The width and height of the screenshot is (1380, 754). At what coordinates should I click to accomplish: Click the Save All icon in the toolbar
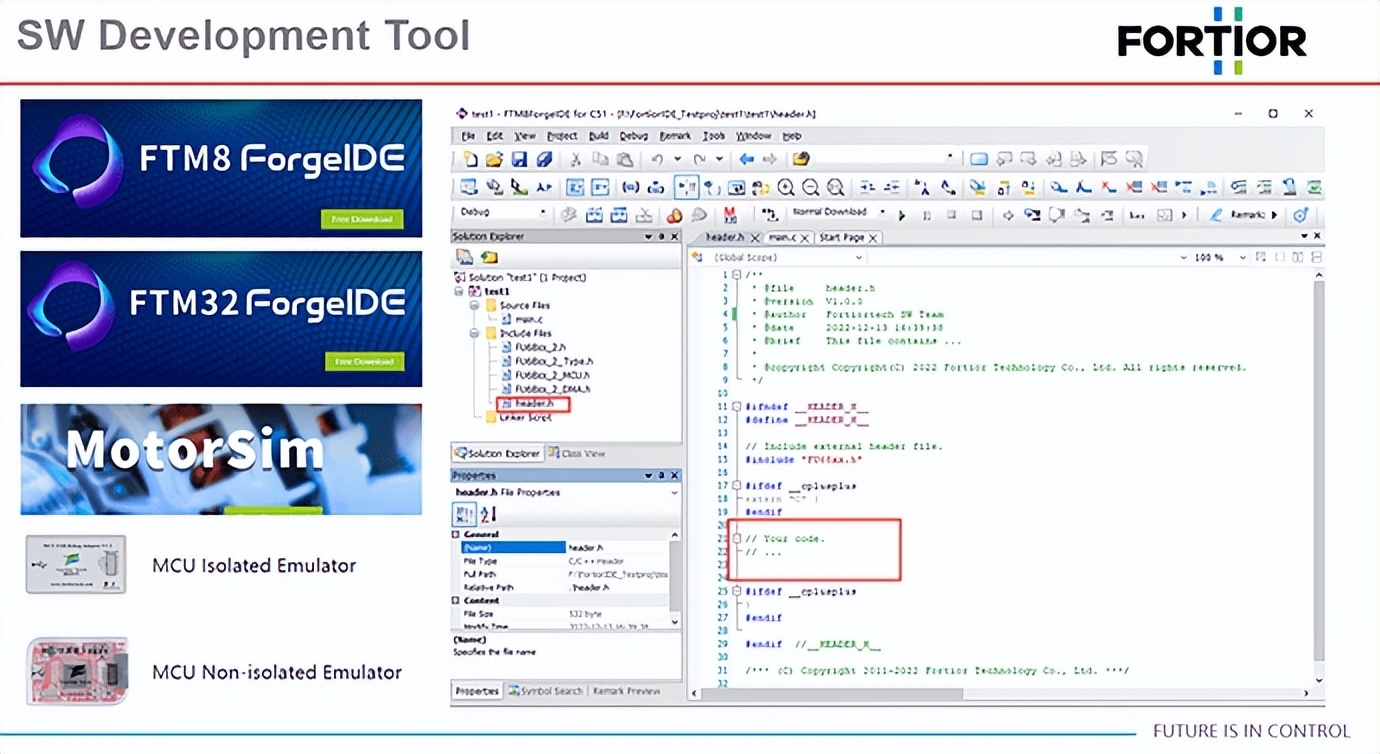click(544, 159)
